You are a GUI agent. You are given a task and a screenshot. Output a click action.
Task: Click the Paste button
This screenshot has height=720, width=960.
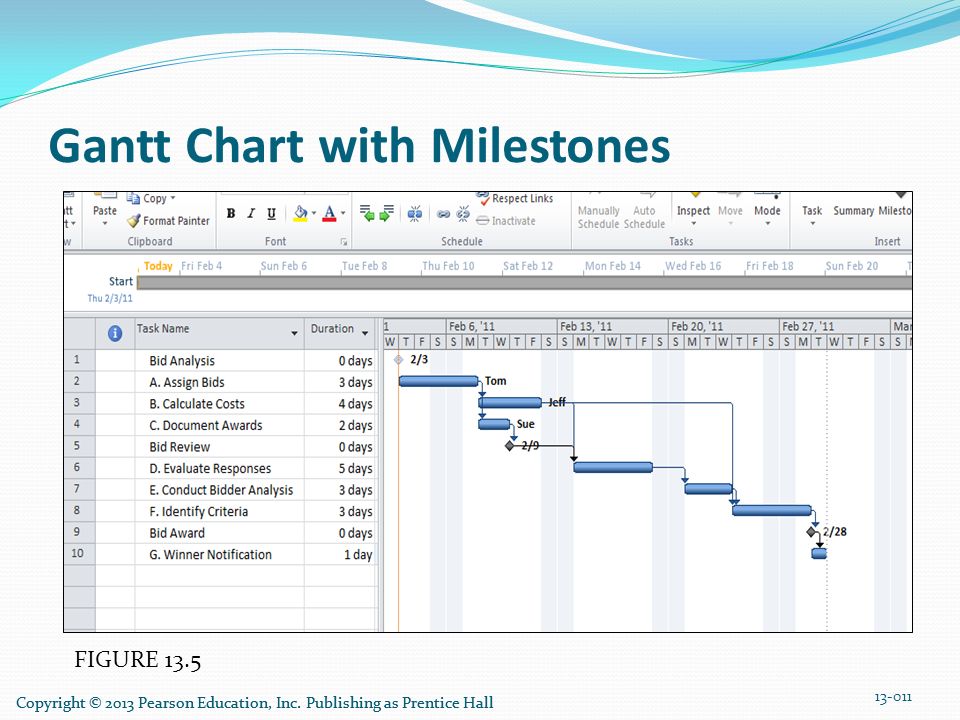click(x=105, y=211)
